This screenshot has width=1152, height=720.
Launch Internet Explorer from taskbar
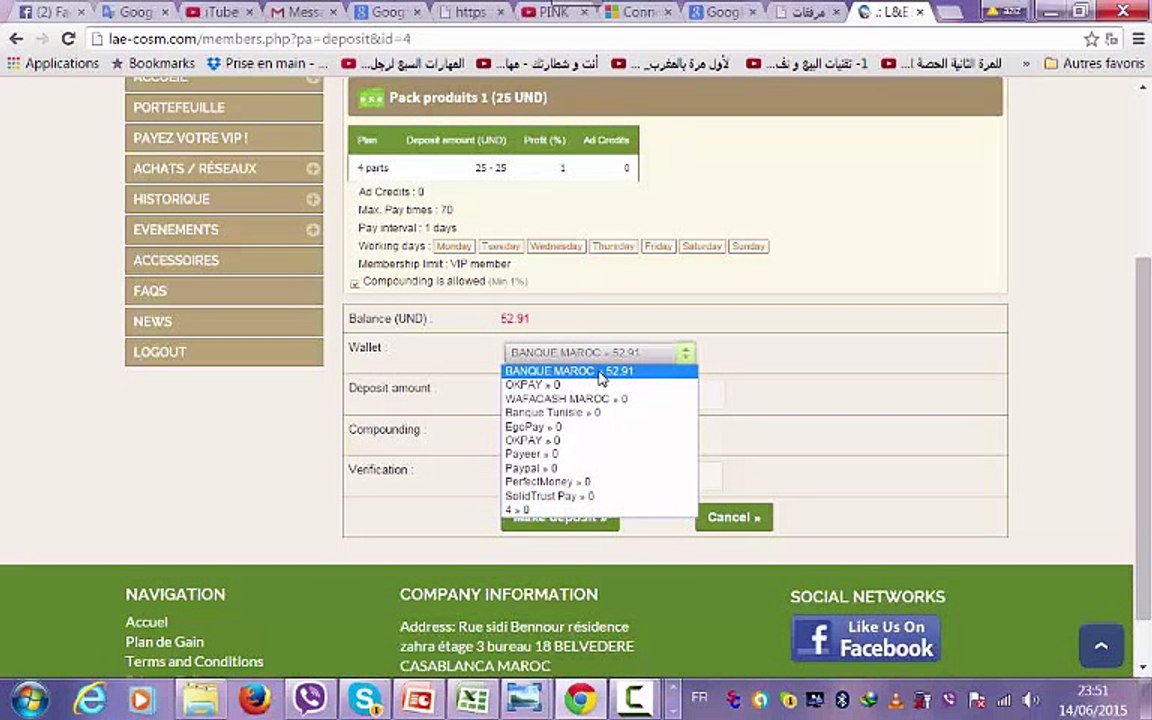point(90,699)
